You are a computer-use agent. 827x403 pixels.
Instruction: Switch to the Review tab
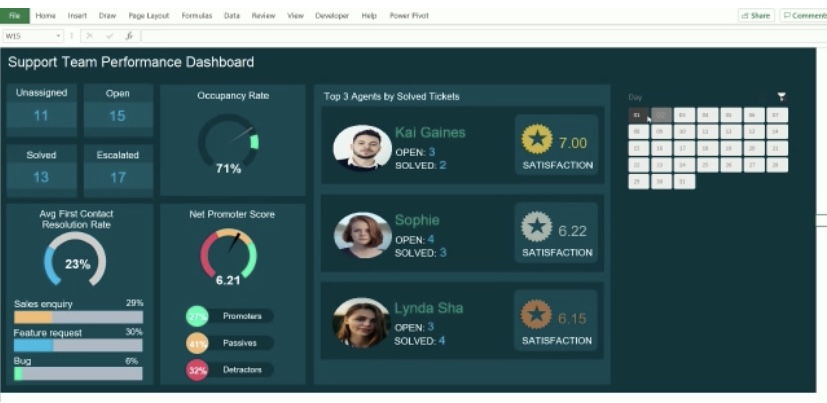tap(263, 16)
